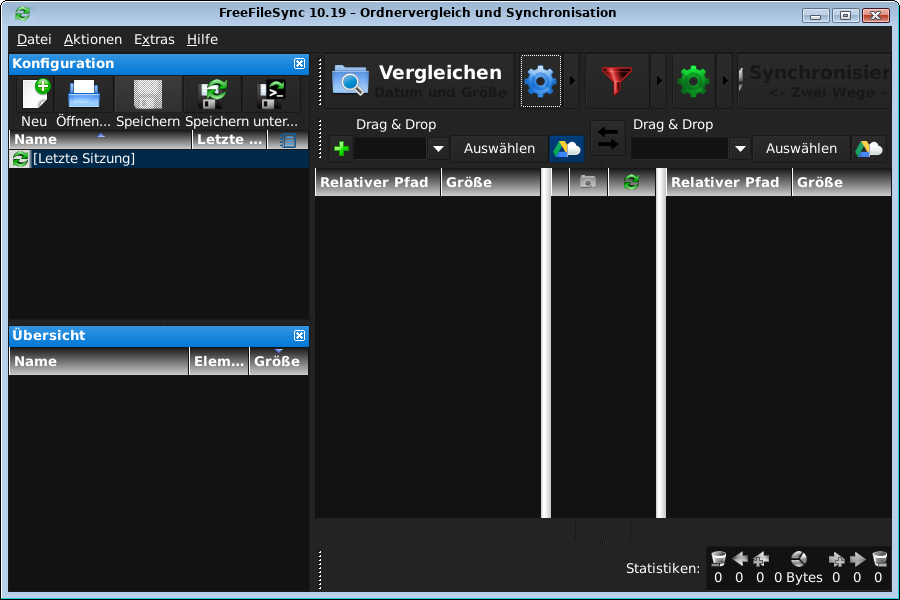Click the sync action column icon
Image resolution: width=900 pixels, height=600 pixels.
click(x=631, y=182)
